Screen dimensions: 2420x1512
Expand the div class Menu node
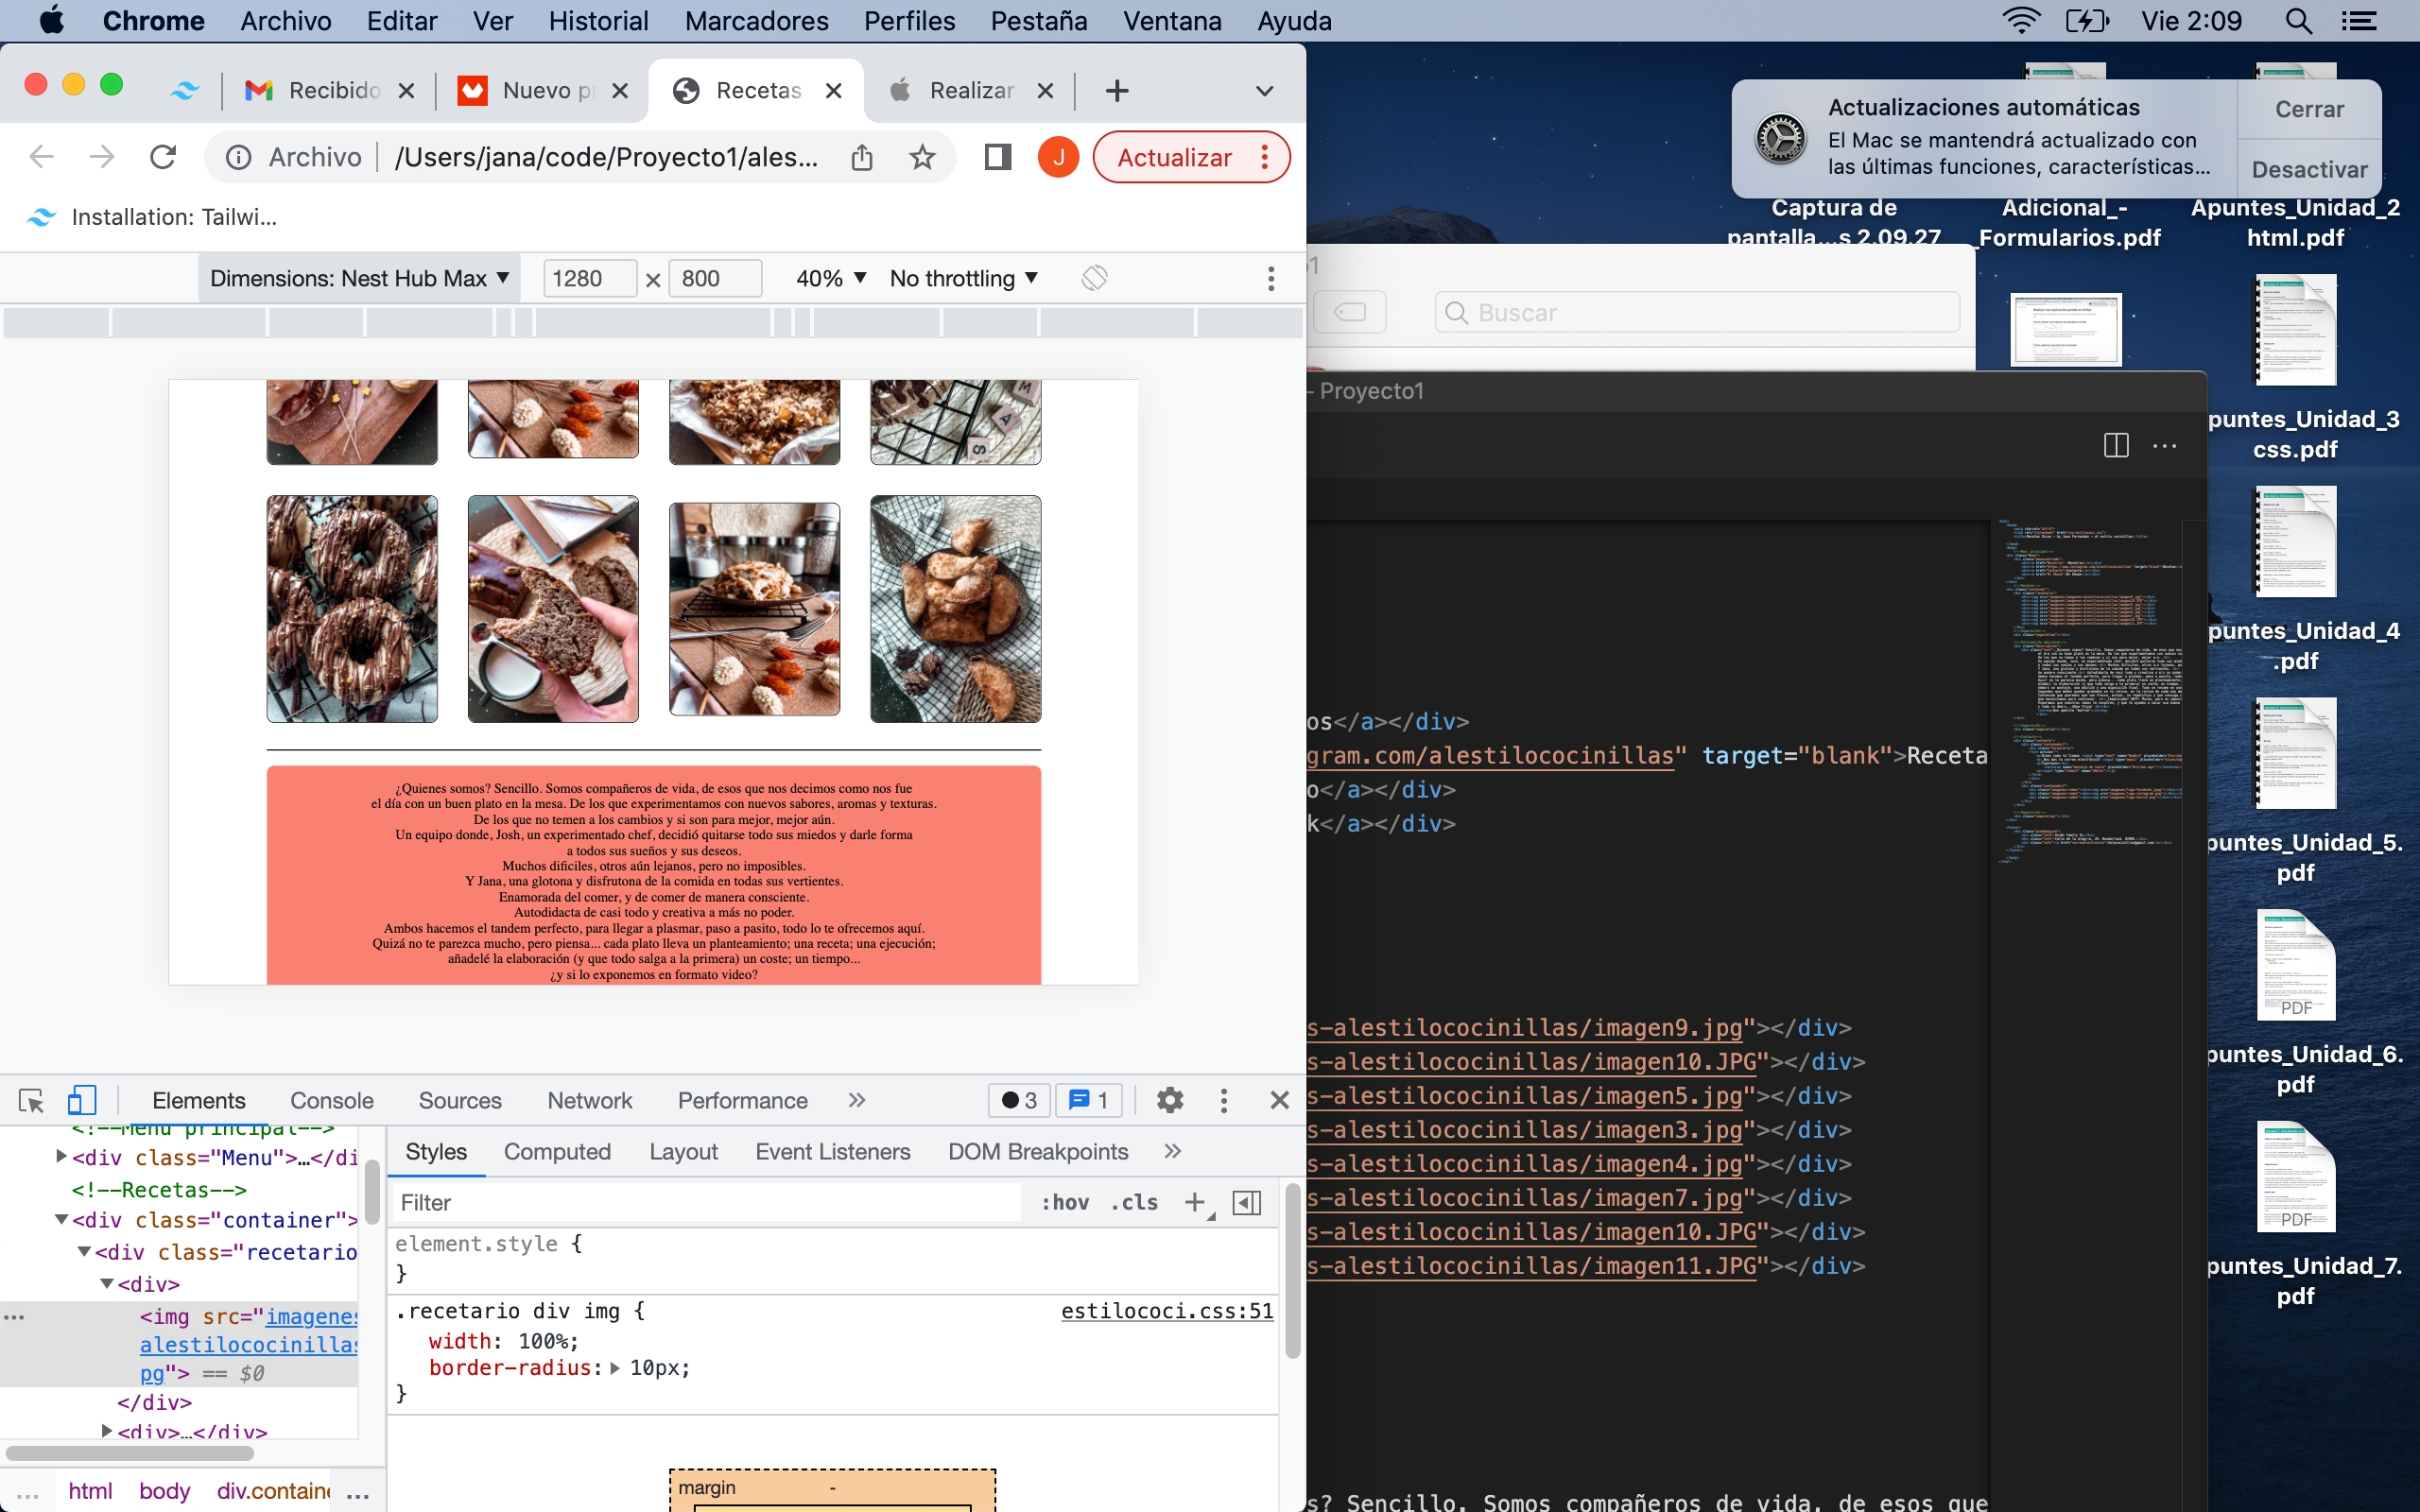(62, 1157)
